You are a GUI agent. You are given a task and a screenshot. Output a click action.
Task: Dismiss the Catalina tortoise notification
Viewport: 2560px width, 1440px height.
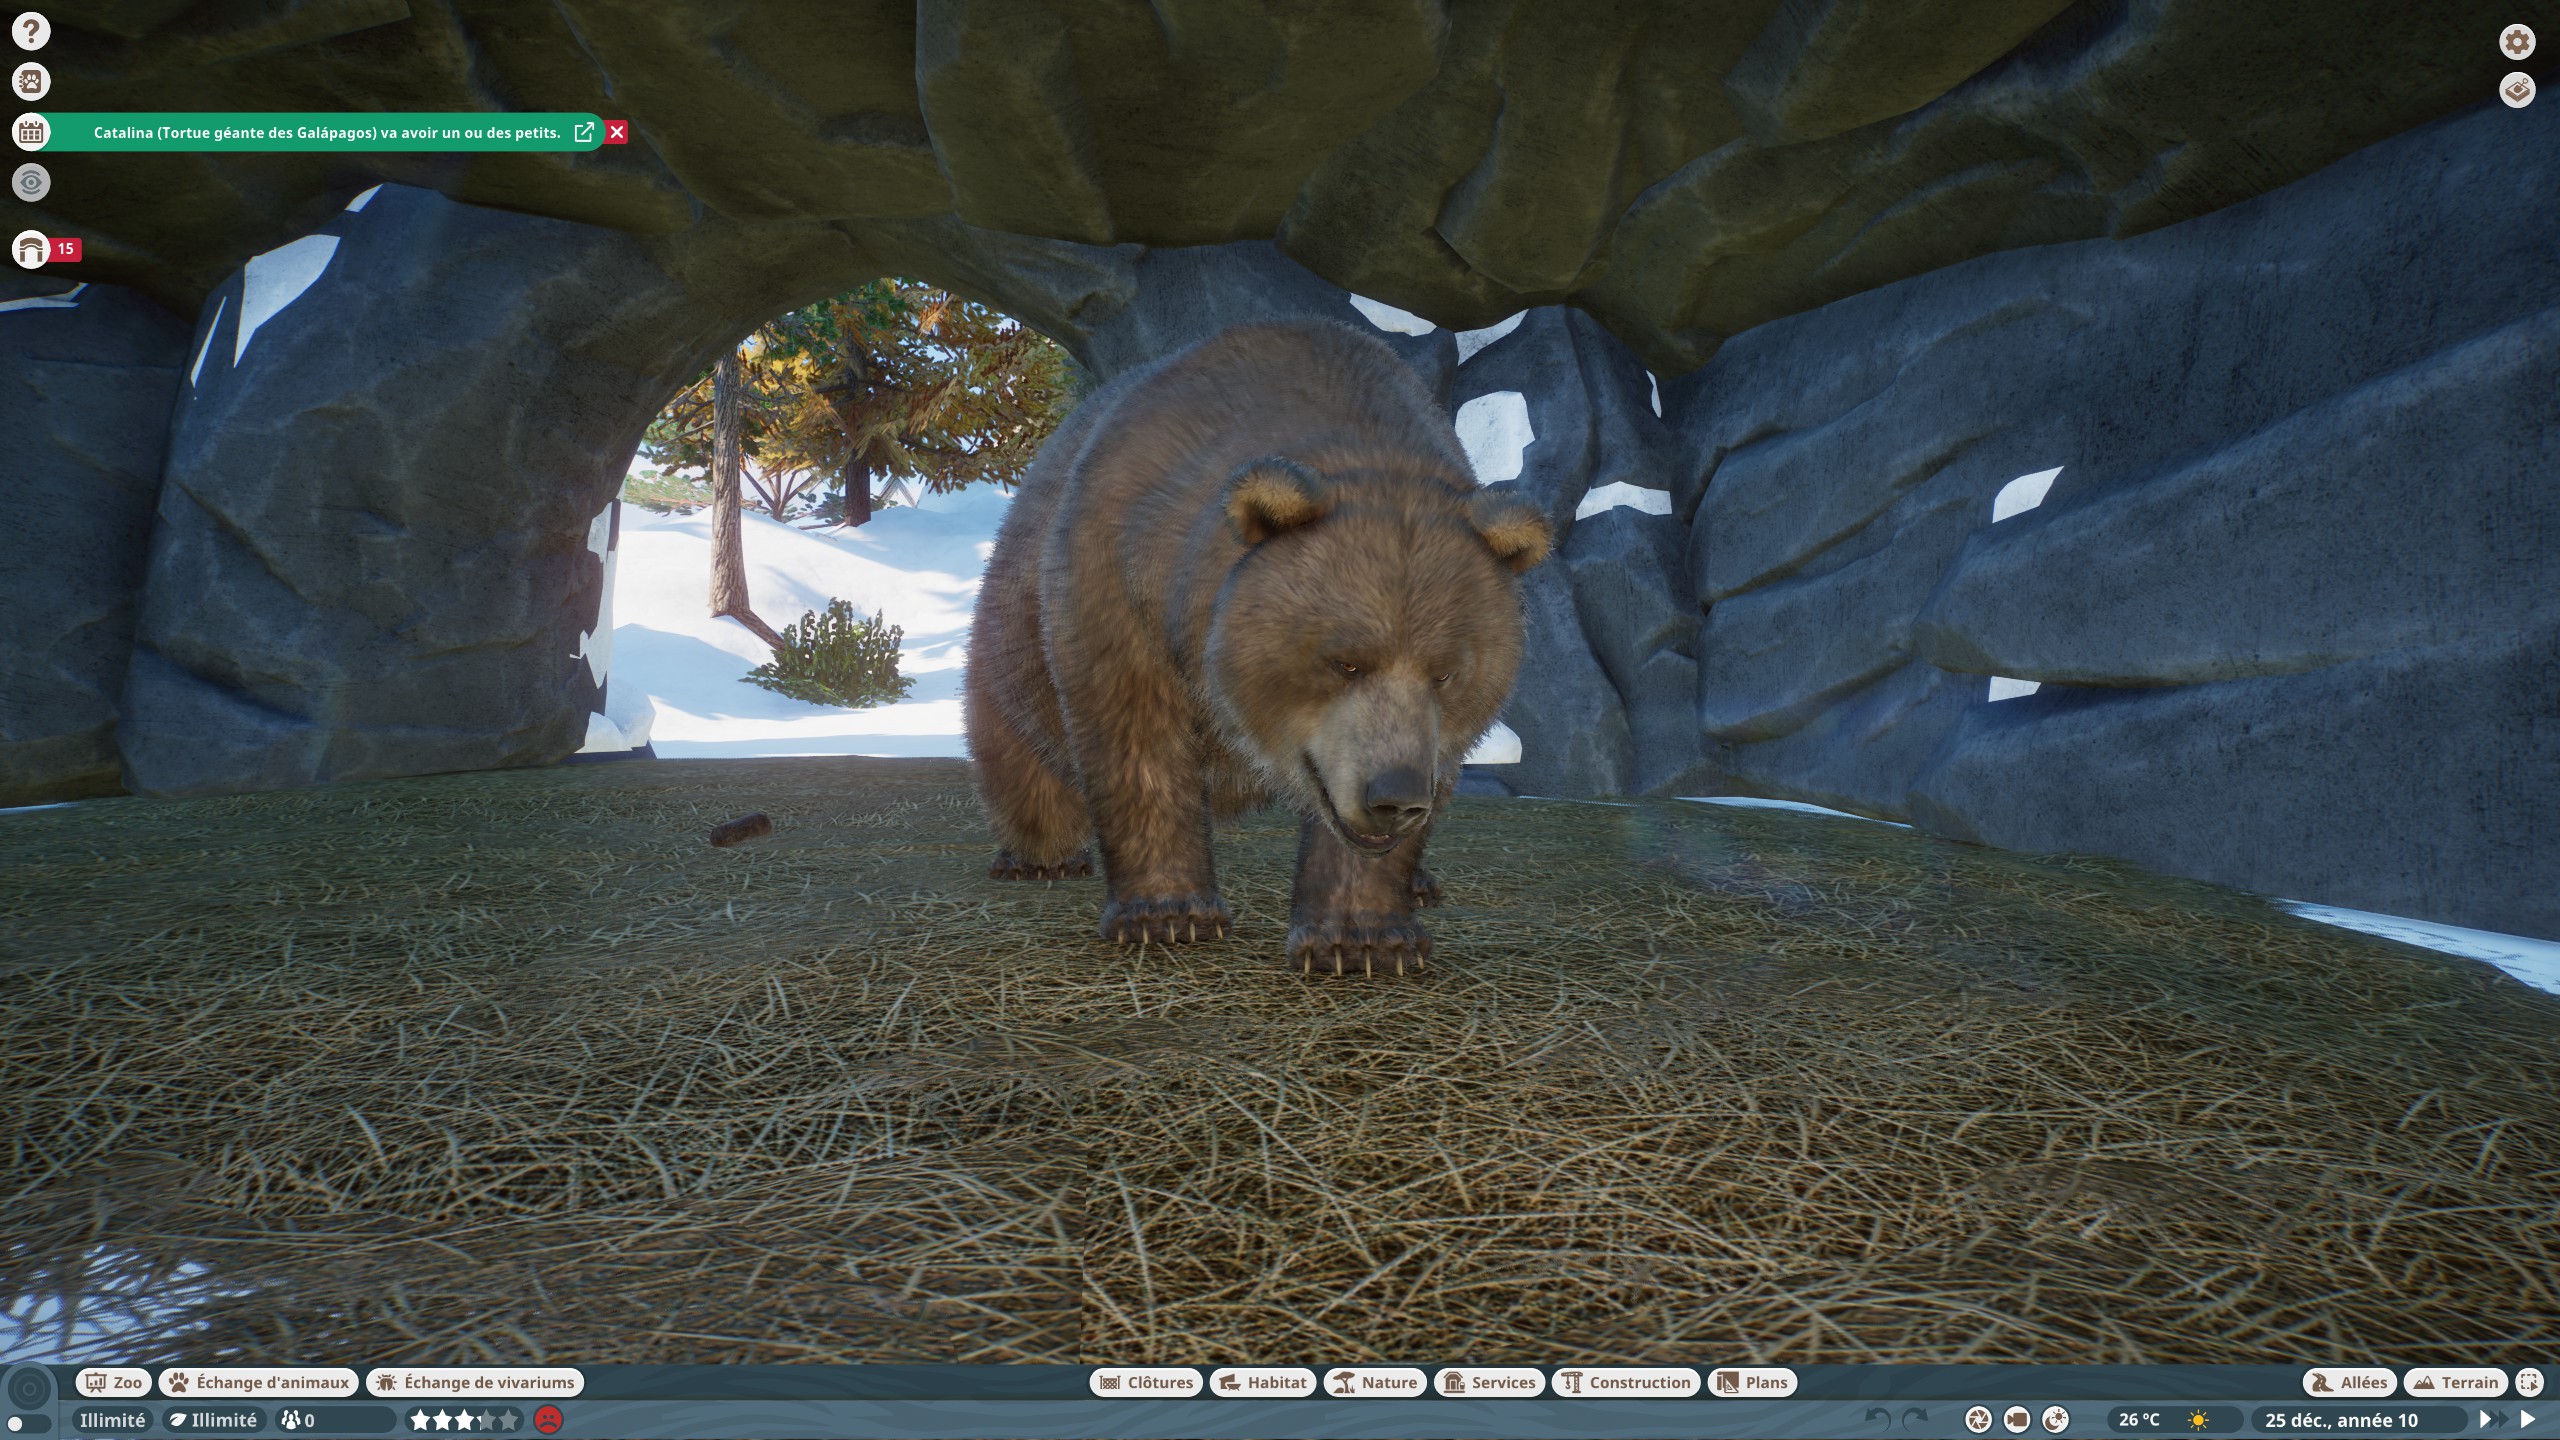pos(617,132)
